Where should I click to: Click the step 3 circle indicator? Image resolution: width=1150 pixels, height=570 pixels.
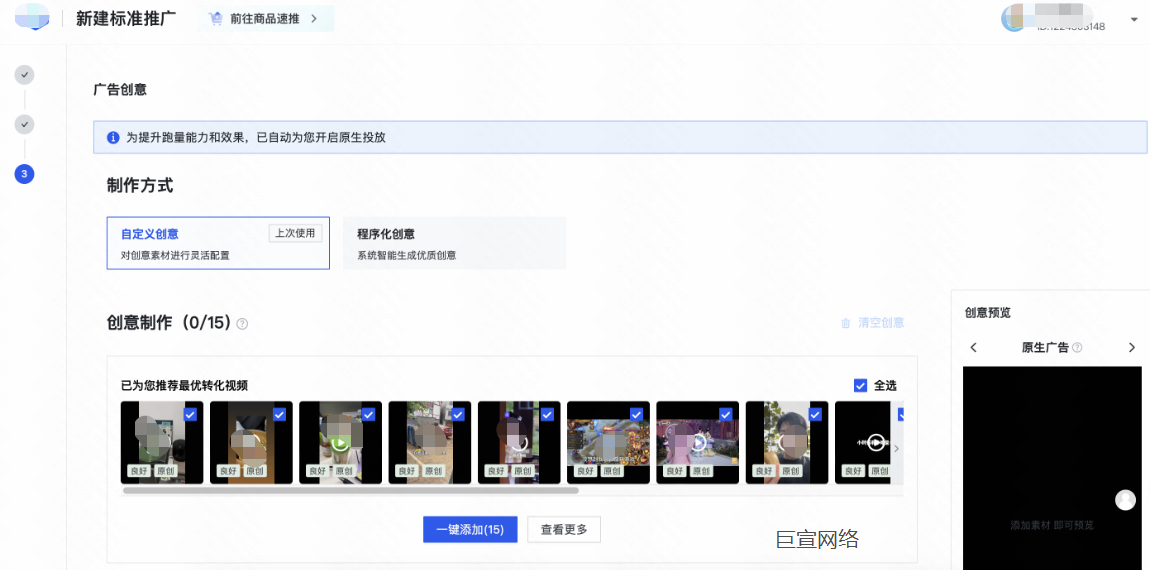point(24,174)
